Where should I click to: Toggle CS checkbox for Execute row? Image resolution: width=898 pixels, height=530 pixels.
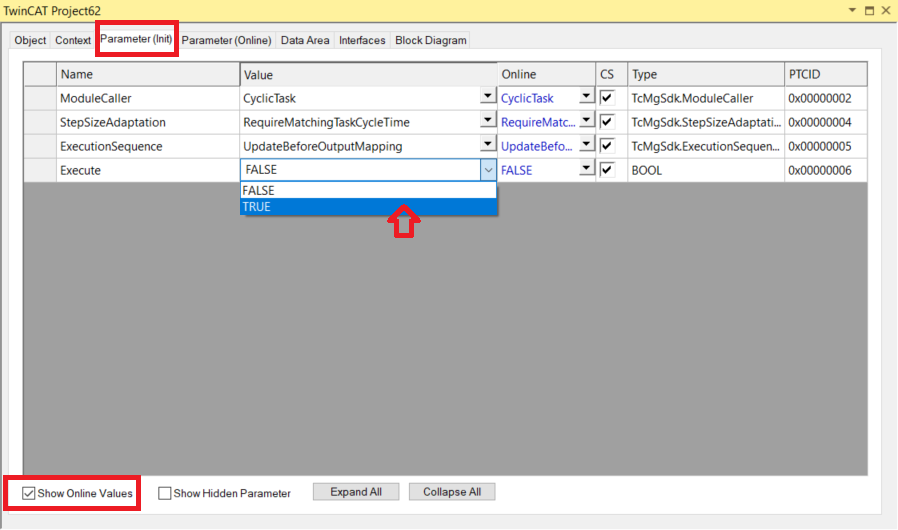[x=607, y=170]
